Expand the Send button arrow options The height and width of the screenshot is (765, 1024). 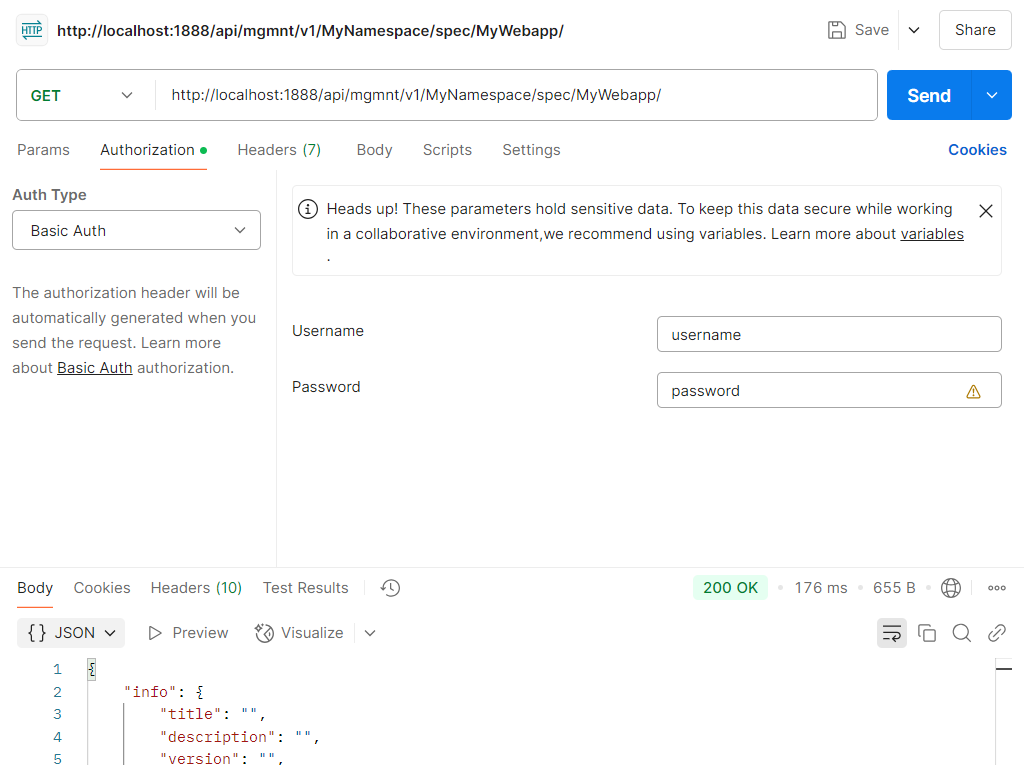point(992,95)
